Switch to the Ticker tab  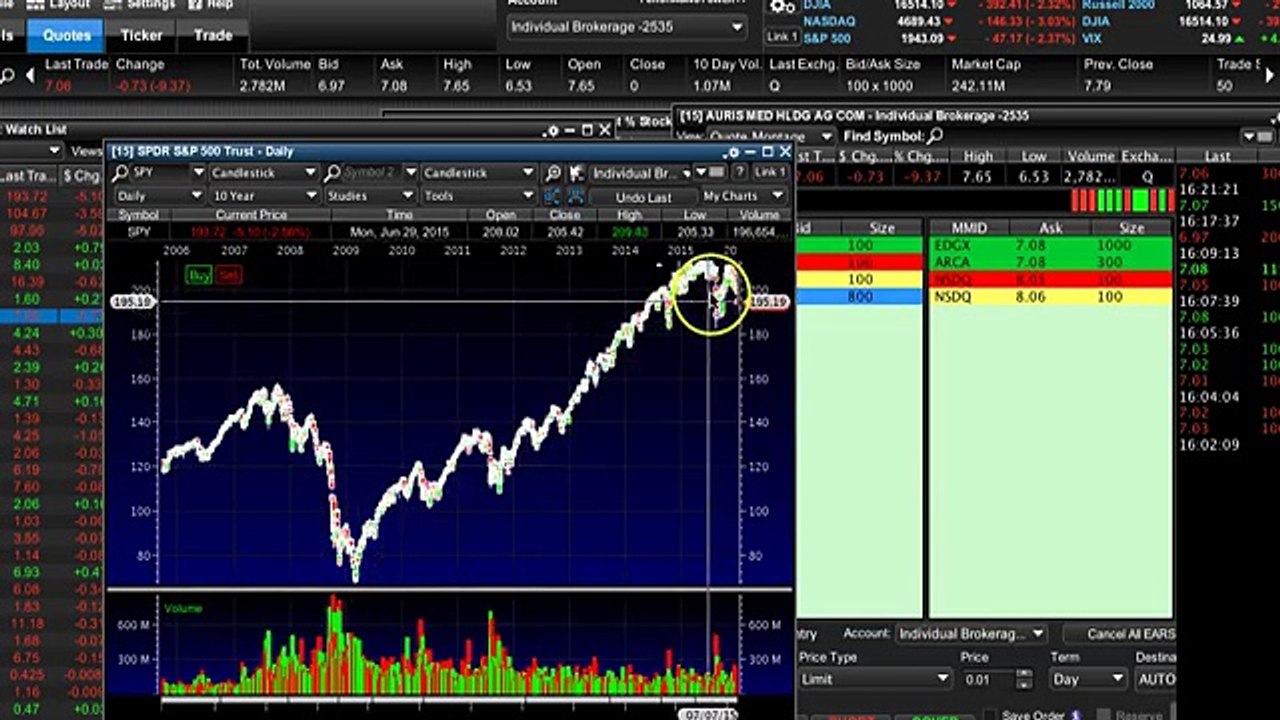[x=141, y=35]
